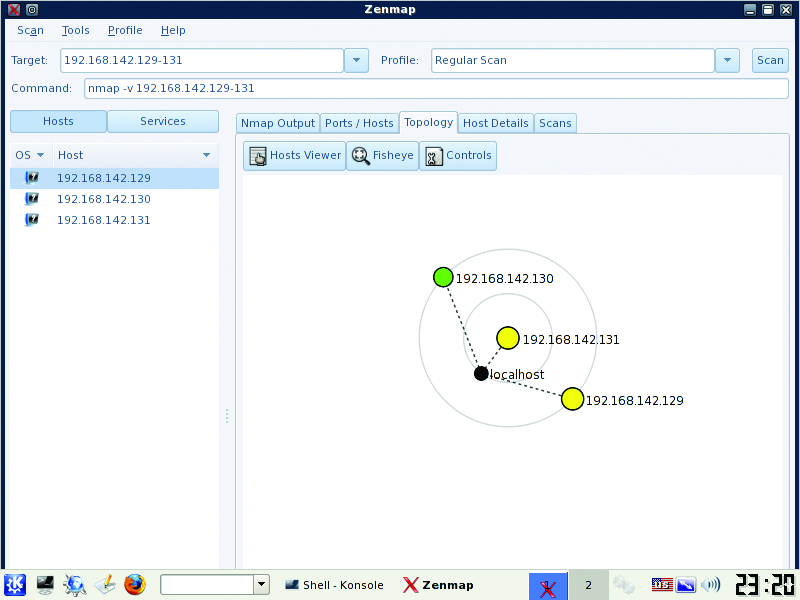This screenshot has height=600, width=800.
Task: Click yellow node for 192.168.142.131
Action: tap(508, 339)
